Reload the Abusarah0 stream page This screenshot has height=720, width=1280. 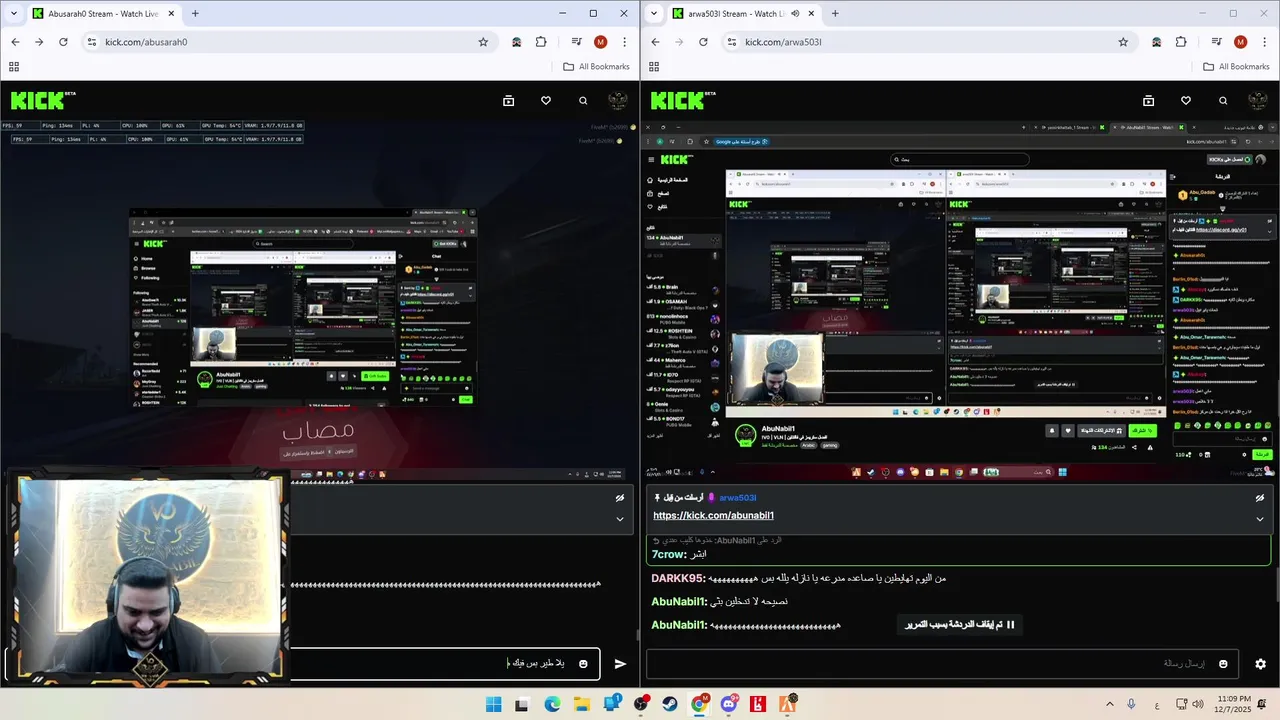pyautogui.click(x=63, y=42)
